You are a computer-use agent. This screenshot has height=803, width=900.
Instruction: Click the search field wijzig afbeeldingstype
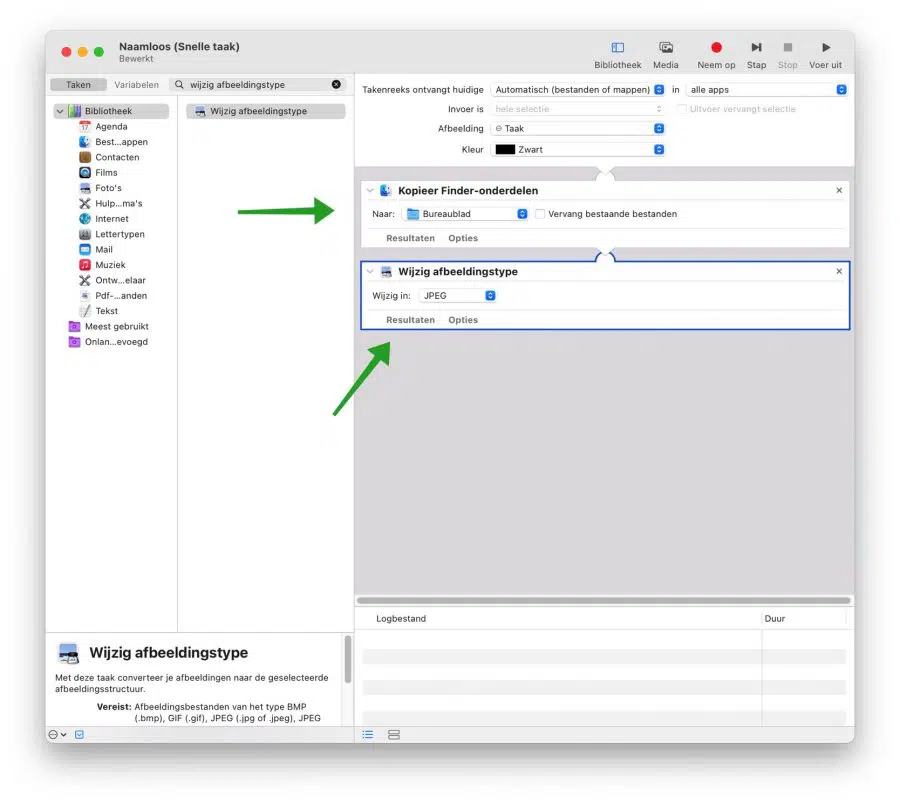[257, 84]
